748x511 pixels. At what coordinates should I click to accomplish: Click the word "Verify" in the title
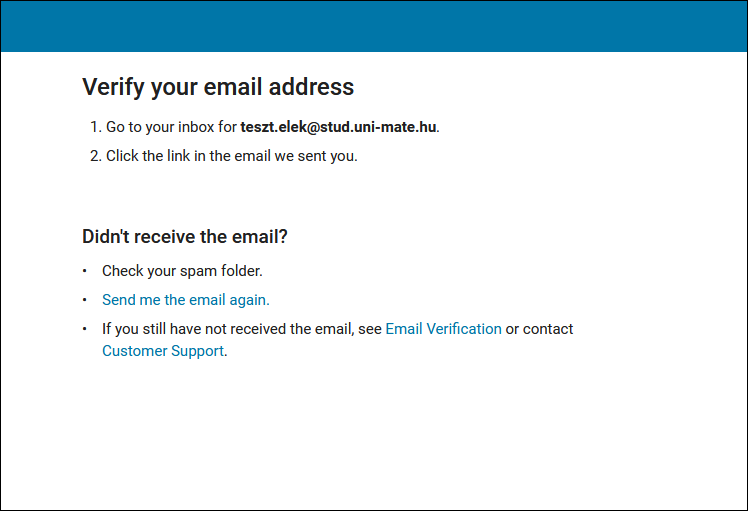point(113,87)
